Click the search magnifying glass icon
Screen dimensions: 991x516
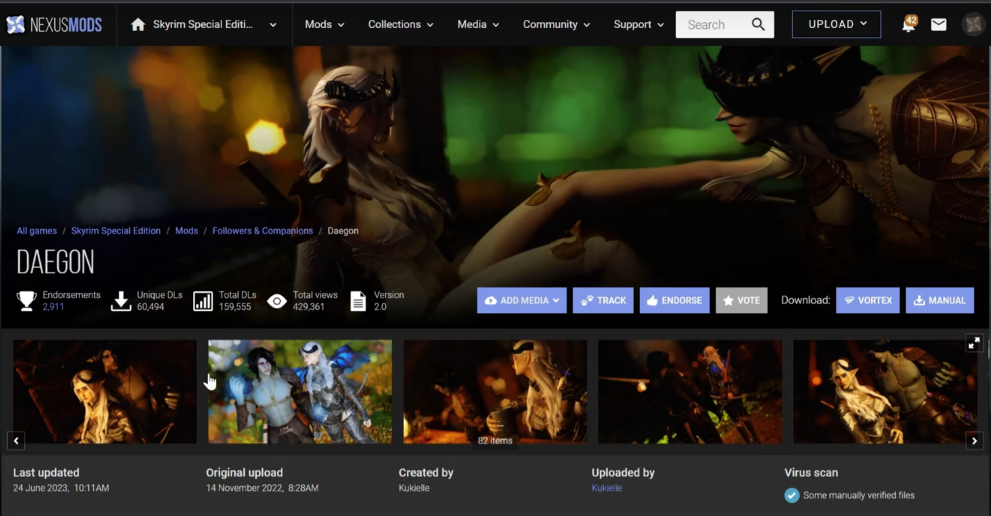click(x=758, y=24)
